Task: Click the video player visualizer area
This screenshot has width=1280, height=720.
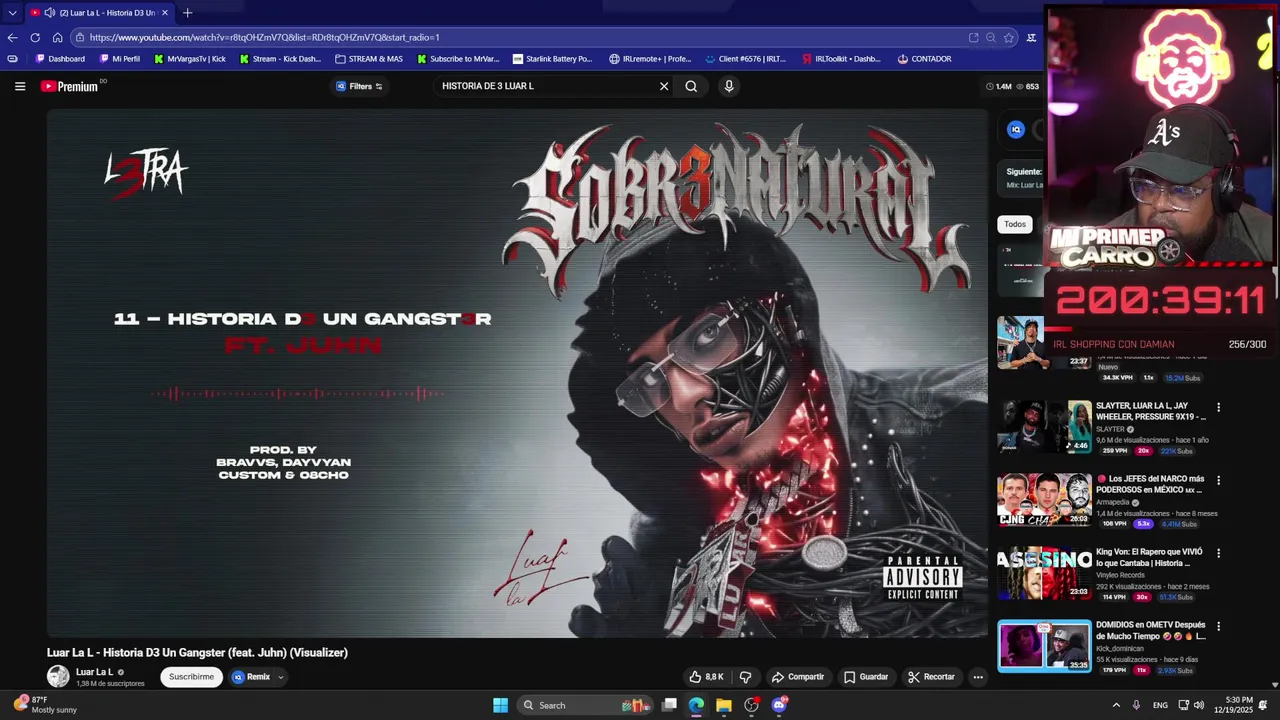Action: pos(517,372)
